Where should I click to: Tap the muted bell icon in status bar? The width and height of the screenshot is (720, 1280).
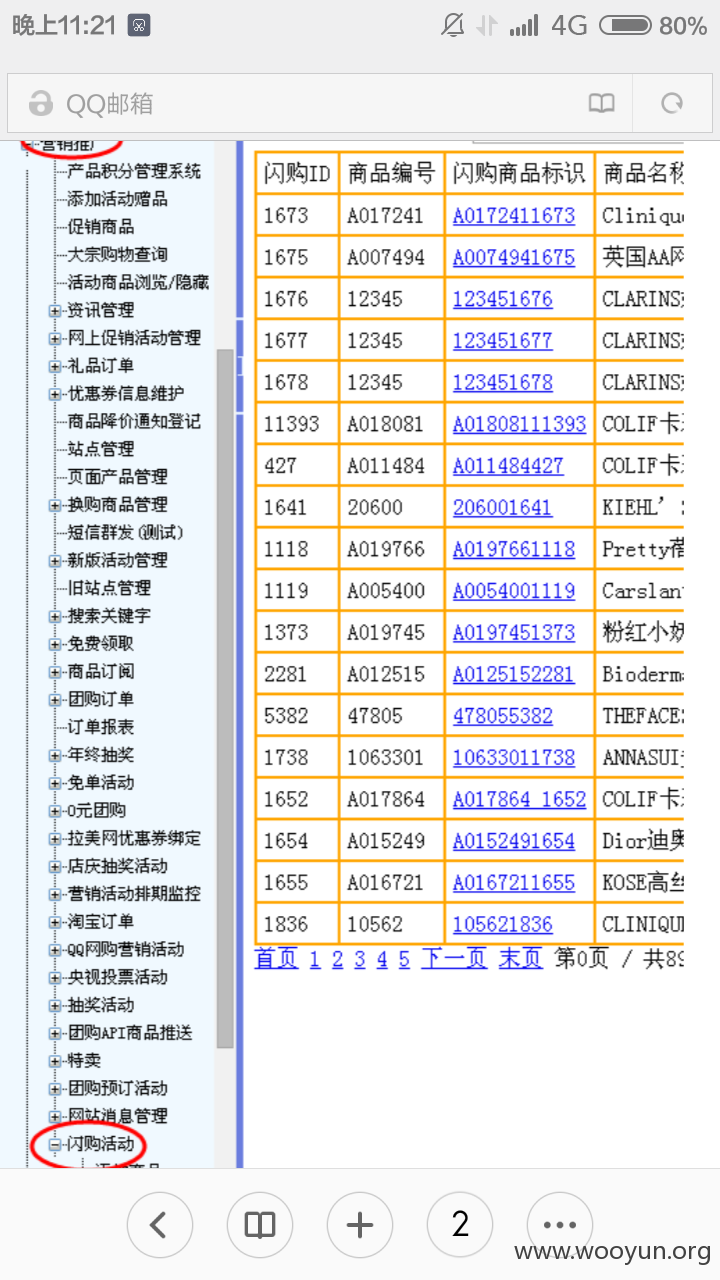click(452, 26)
